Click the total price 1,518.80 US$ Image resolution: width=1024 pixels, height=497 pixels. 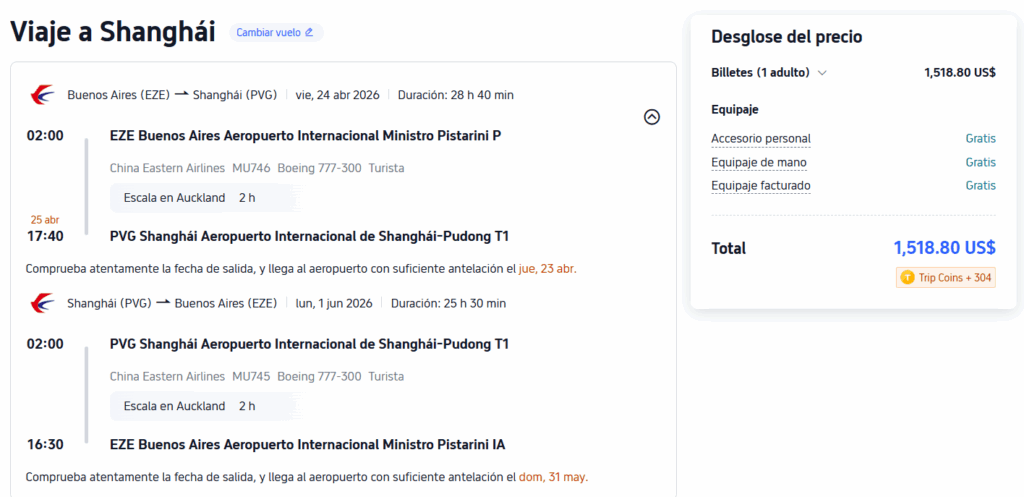944,248
